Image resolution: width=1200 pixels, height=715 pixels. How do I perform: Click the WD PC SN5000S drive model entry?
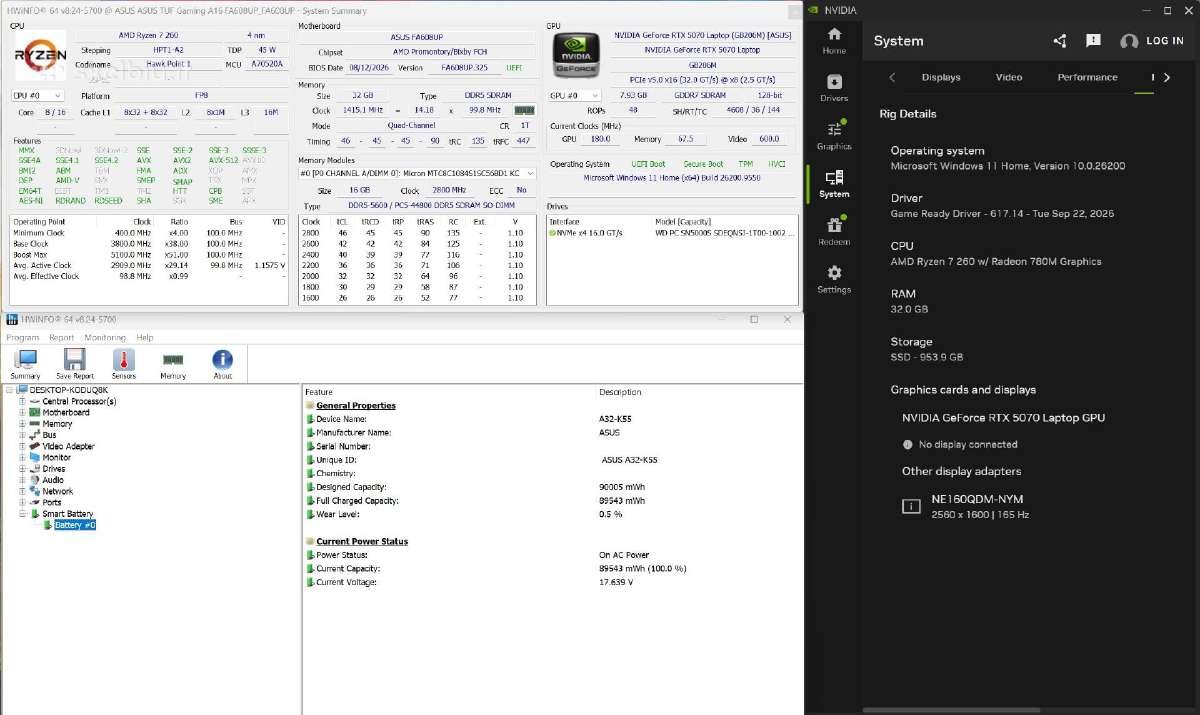pyautogui.click(x=725, y=232)
